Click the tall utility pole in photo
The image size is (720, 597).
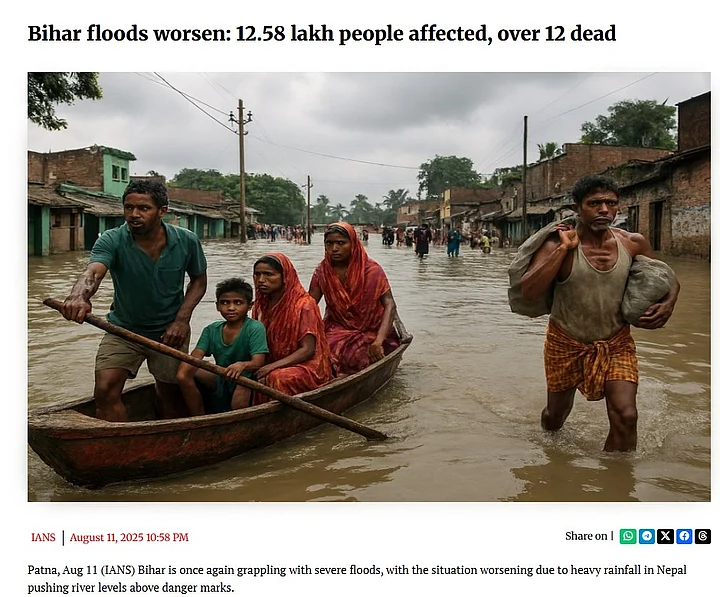coord(242,171)
